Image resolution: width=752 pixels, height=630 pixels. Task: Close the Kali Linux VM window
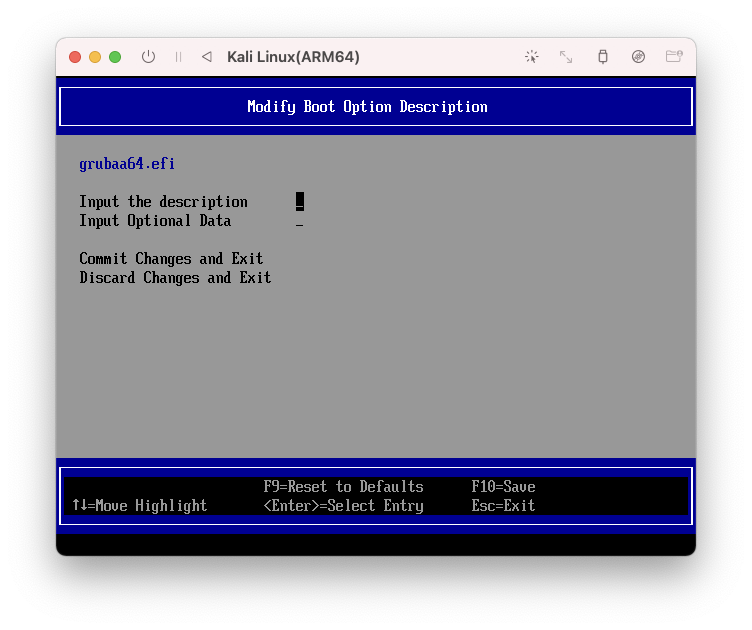tap(75, 57)
